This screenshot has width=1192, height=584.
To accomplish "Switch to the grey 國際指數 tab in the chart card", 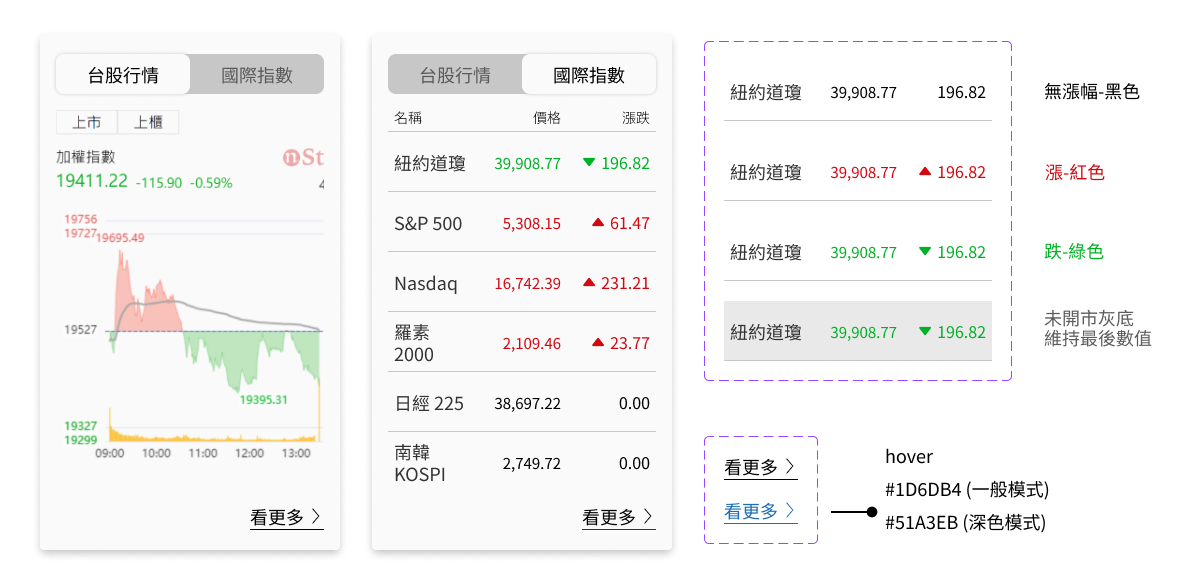I will pyautogui.click(x=257, y=75).
